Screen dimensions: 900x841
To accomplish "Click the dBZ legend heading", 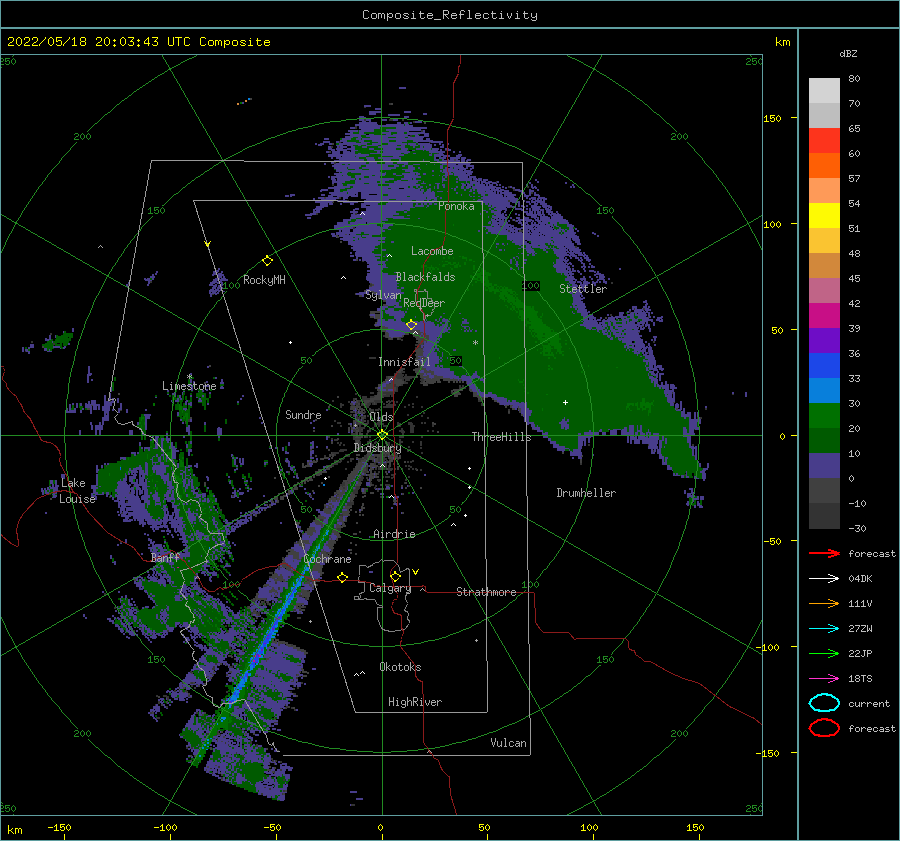I will point(848,53).
